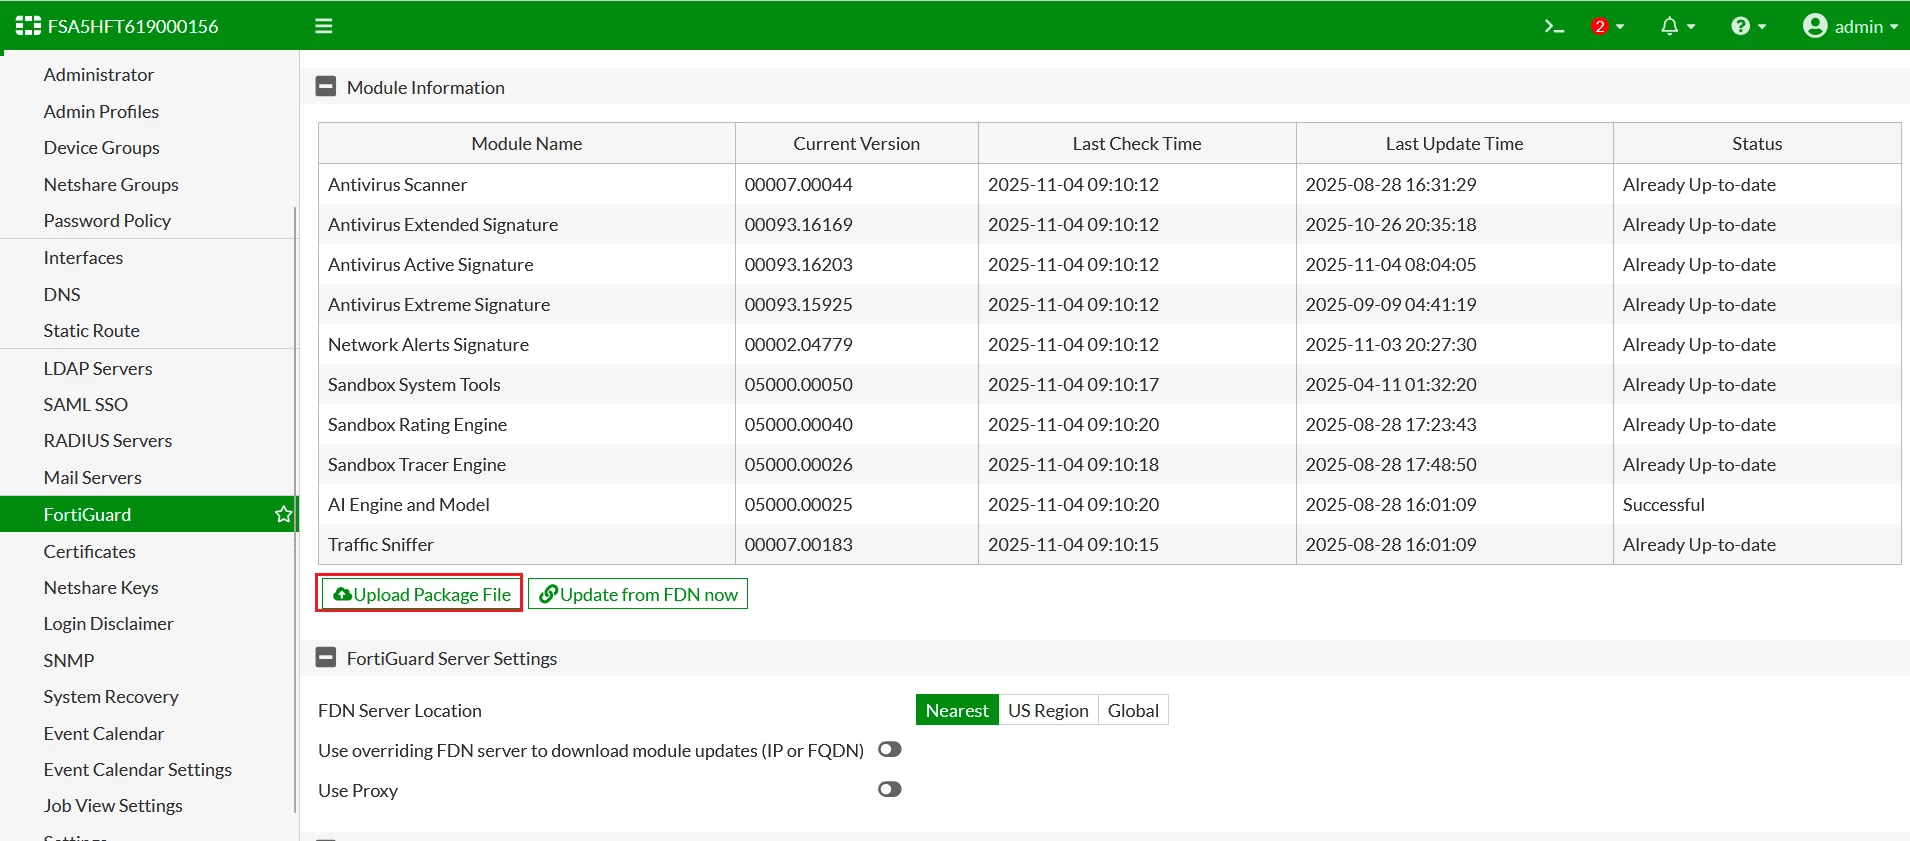This screenshot has height=841, width=1910.
Task: Open the red alert count badge
Action: point(1600,27)
